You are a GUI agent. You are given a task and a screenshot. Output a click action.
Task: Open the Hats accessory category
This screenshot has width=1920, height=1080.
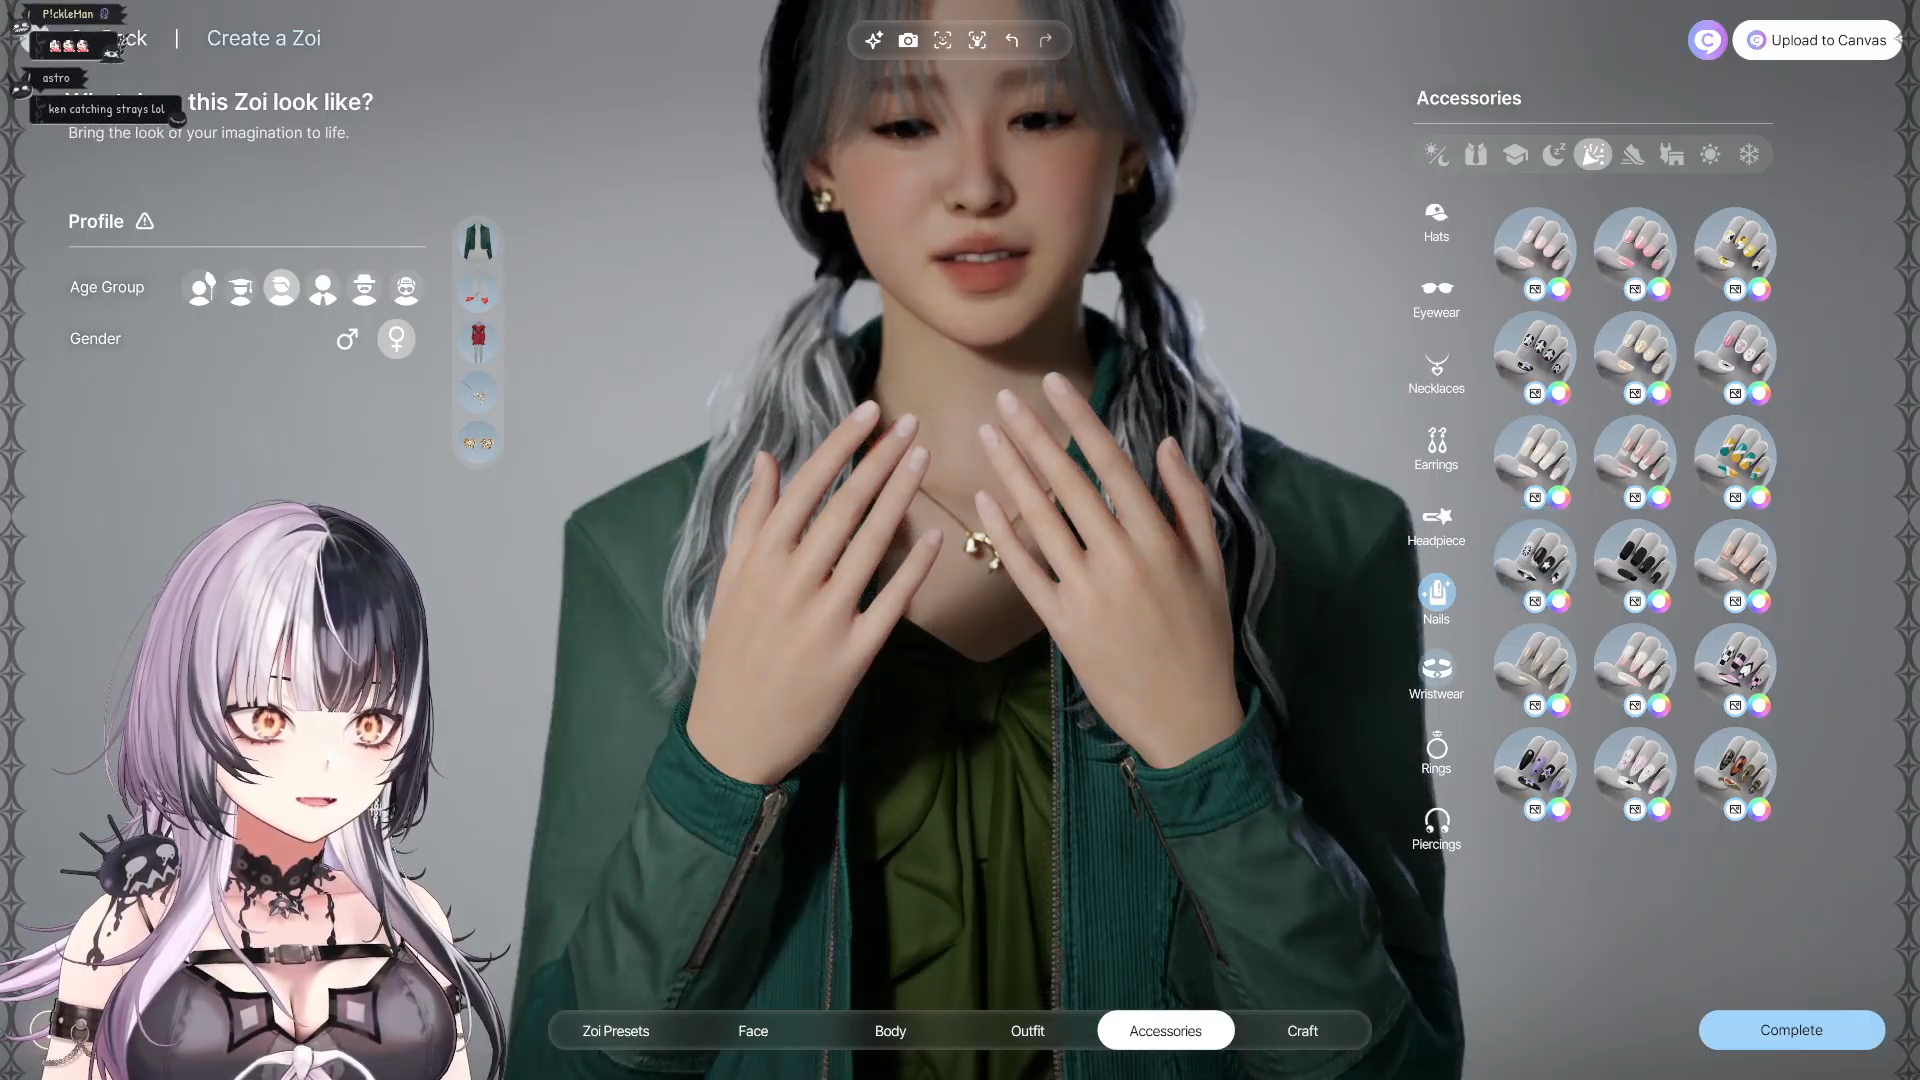tap(1436, 221)
